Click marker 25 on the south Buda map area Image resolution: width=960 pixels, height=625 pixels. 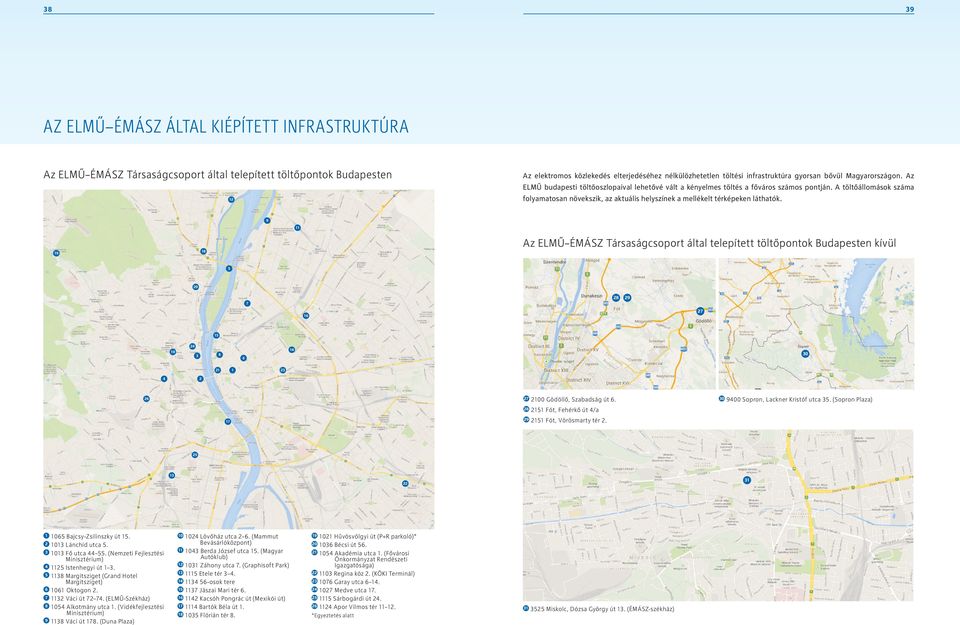click(195, 455)
